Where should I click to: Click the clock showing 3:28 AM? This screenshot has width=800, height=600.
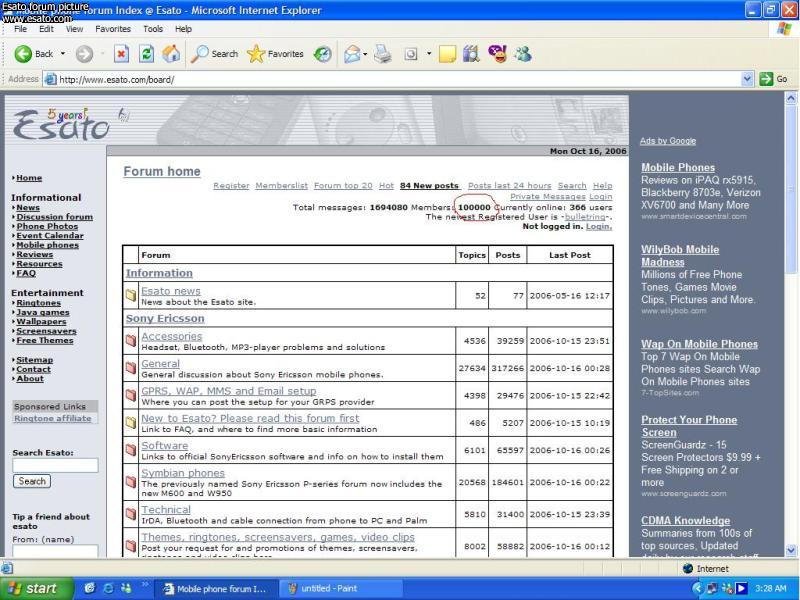click(x=770, y=588)
